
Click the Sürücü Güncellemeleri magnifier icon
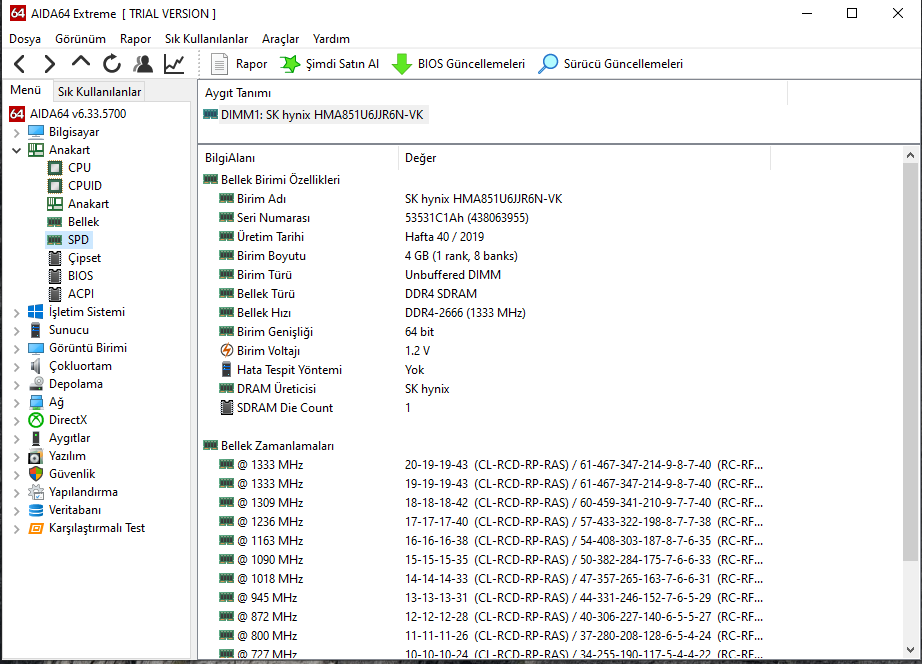548,64
